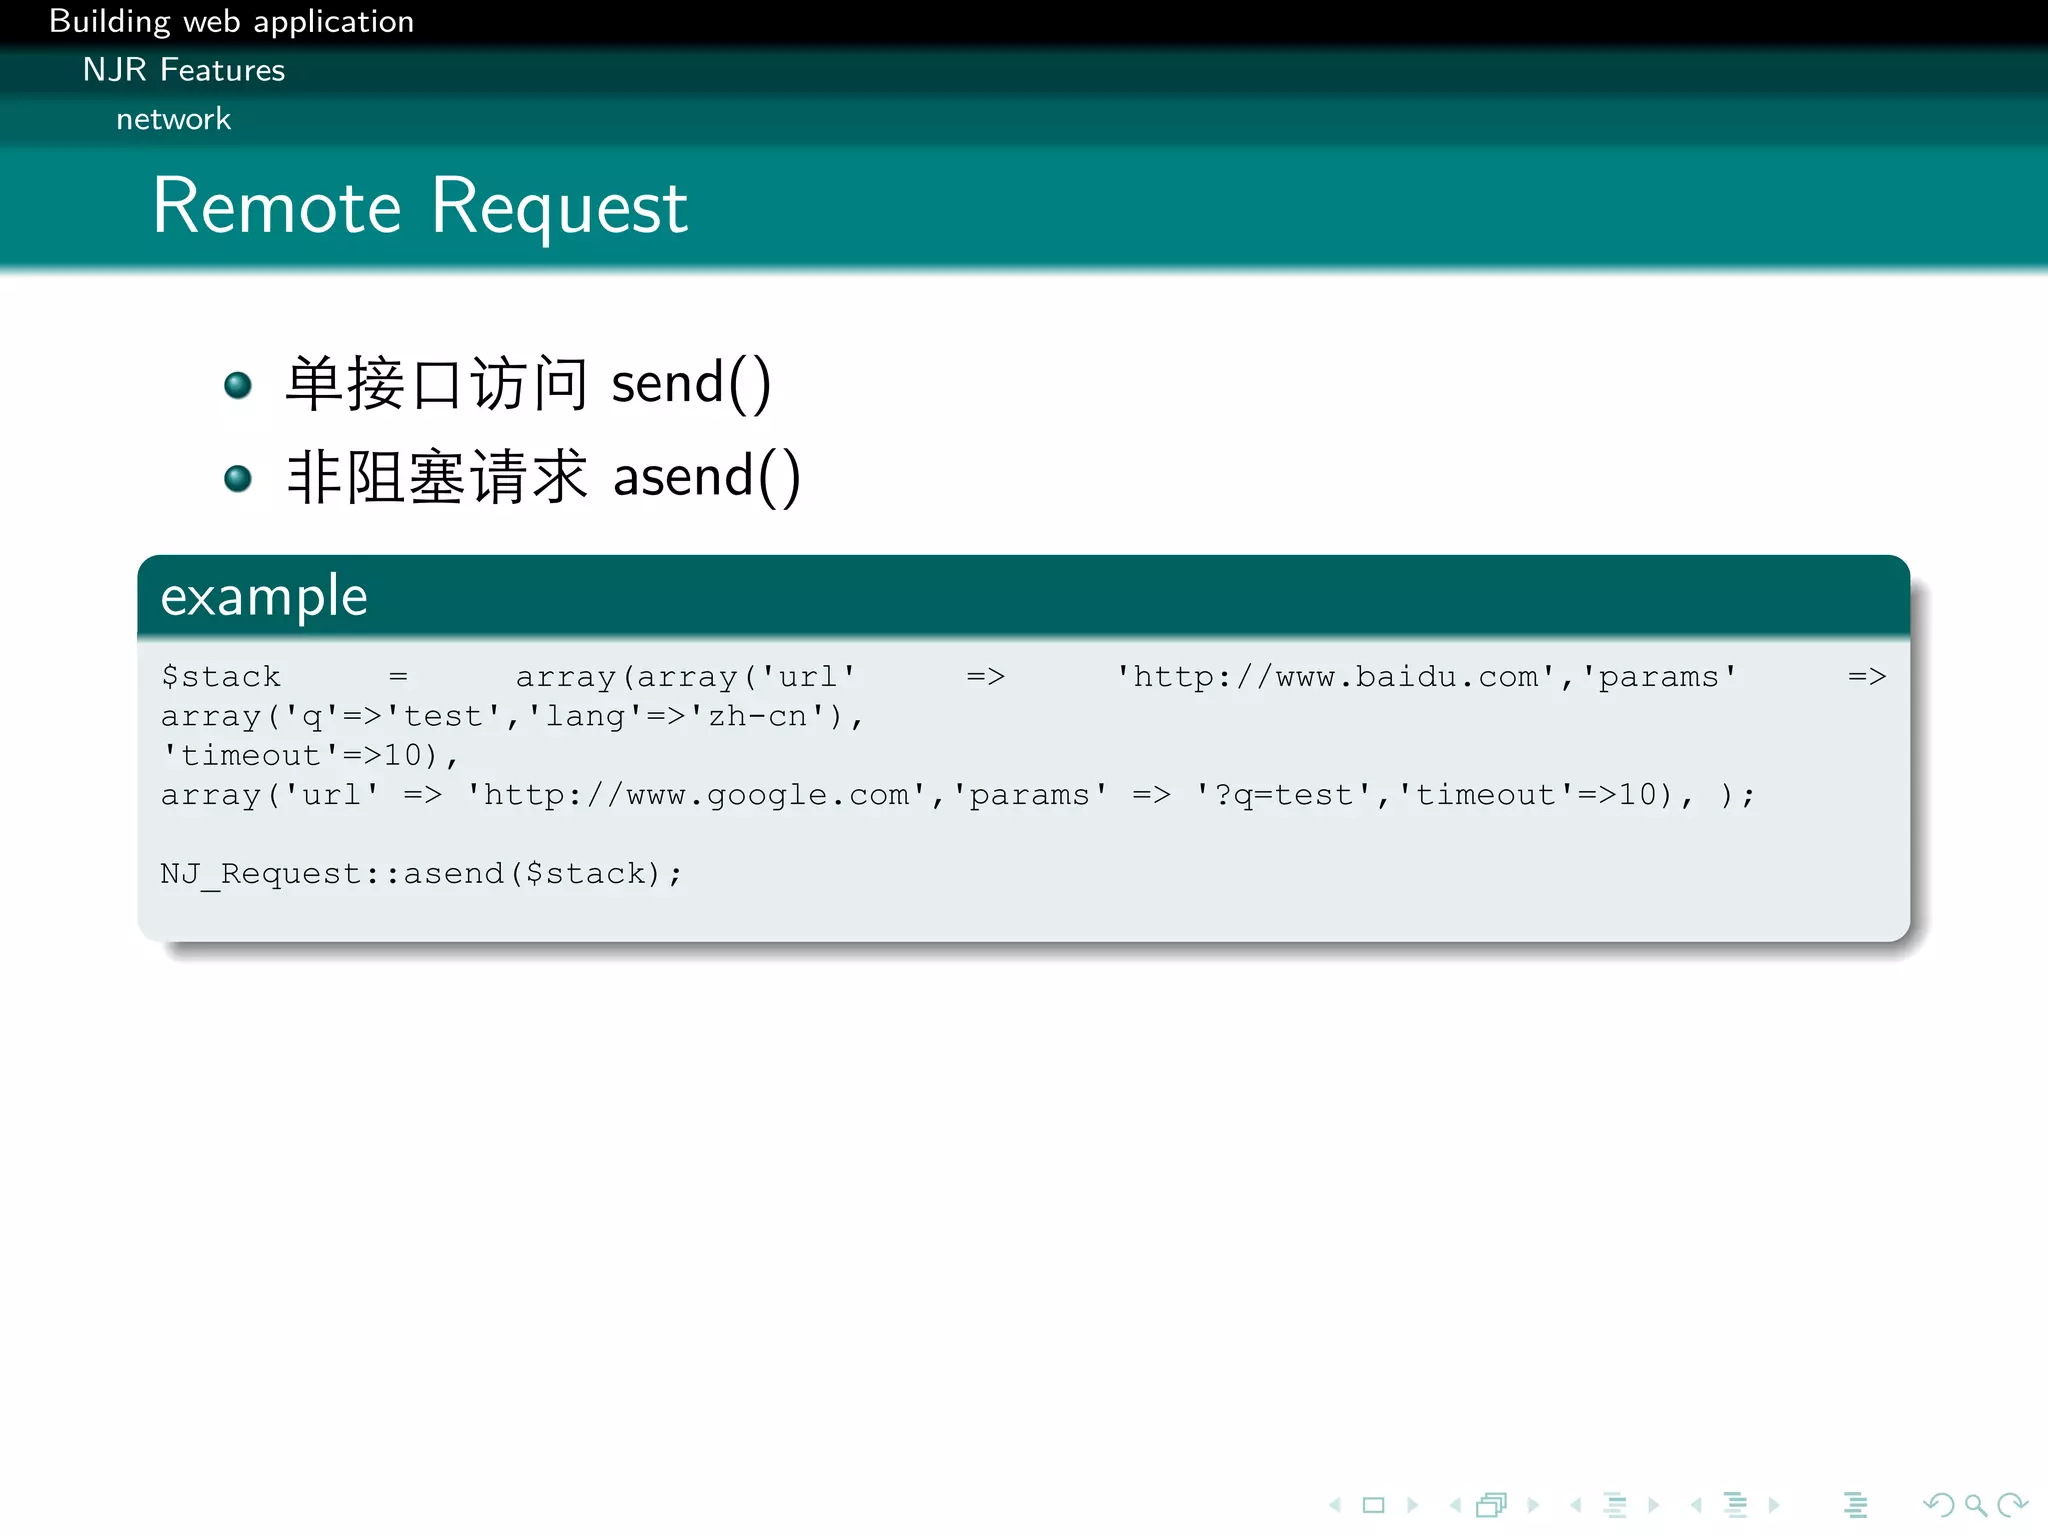2048x1536 pixels.
Task: Go to the next frame arrow
Action: [1533, 1505]
